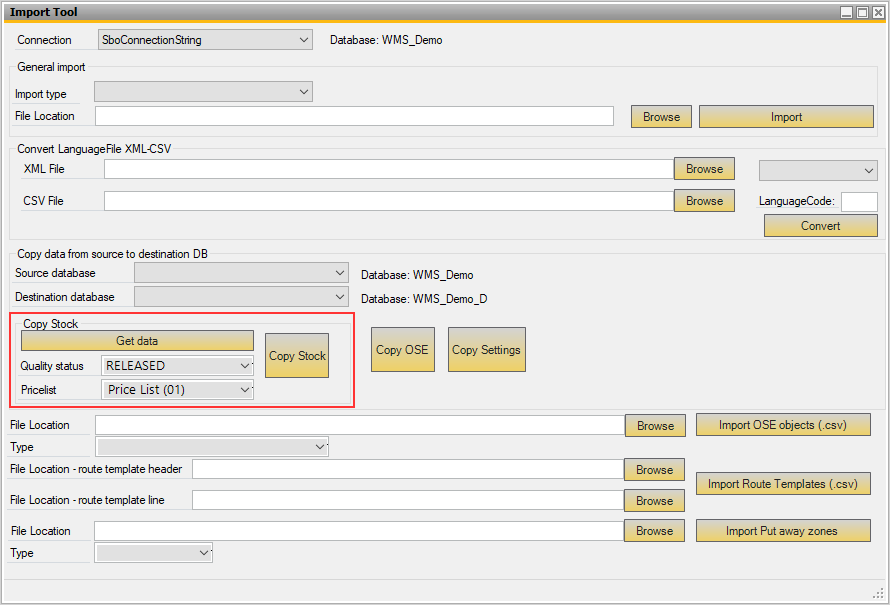Minimize the Import Tool window

click(x=846, y=12)
